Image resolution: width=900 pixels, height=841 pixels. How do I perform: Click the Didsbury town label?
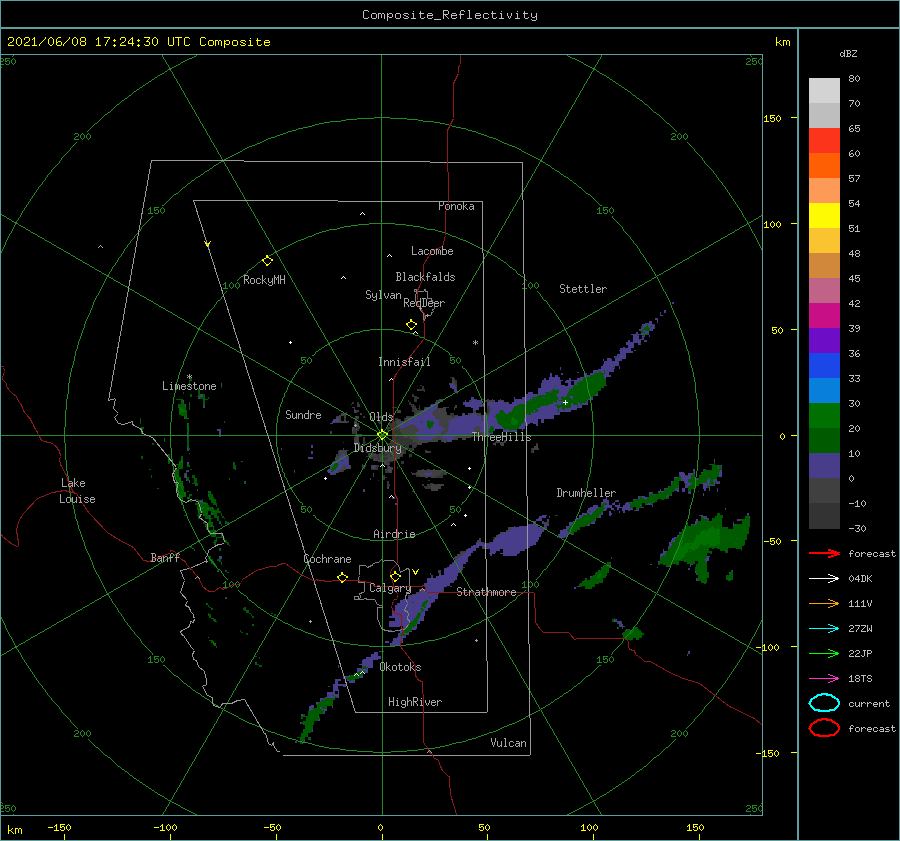[x=378, y=448]
